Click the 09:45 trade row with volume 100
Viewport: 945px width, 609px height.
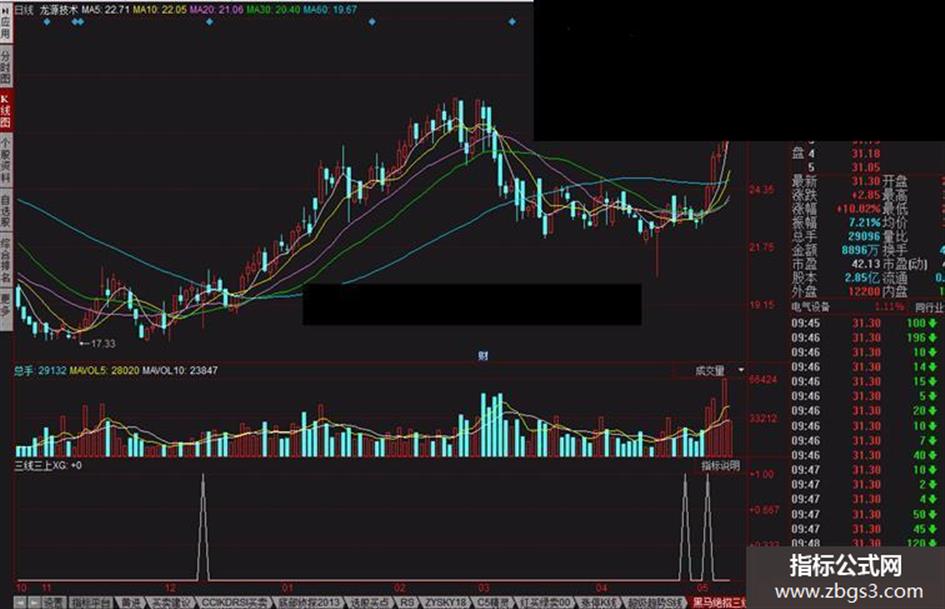point(864,323)
